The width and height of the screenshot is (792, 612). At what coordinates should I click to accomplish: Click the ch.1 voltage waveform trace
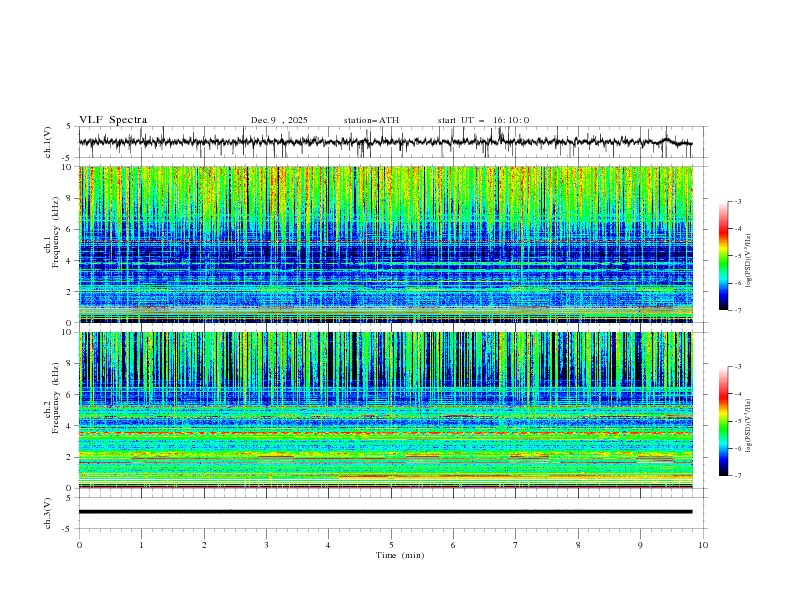tap(385, 142)
